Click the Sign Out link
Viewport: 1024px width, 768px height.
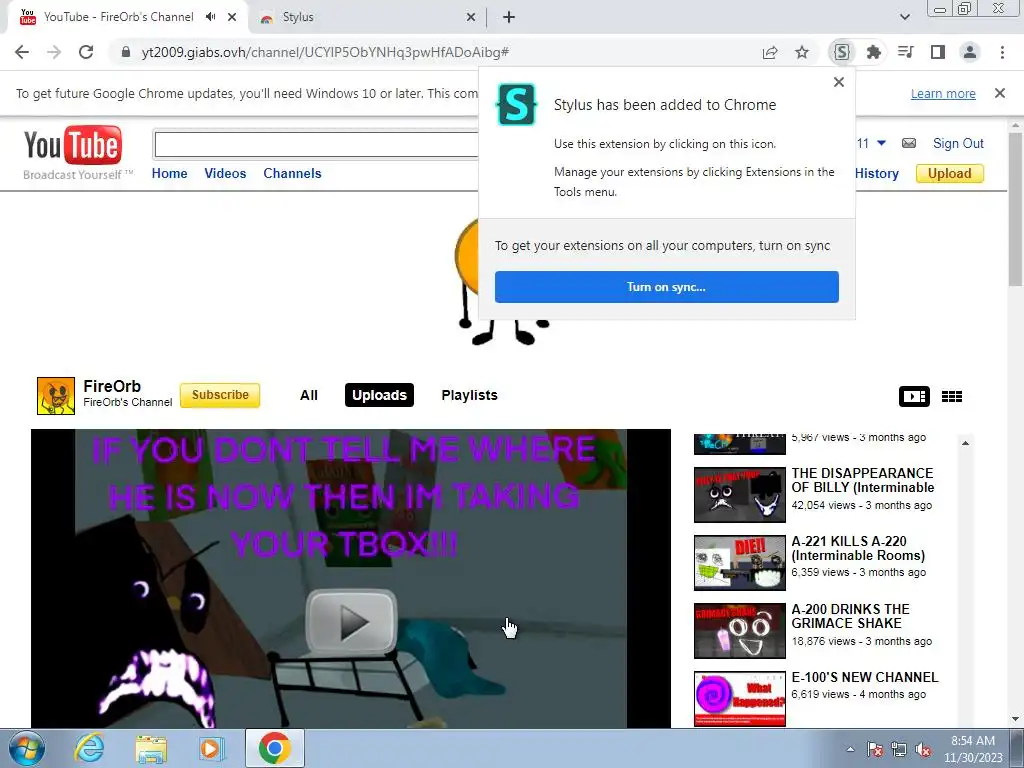click(x=958, y=143)
